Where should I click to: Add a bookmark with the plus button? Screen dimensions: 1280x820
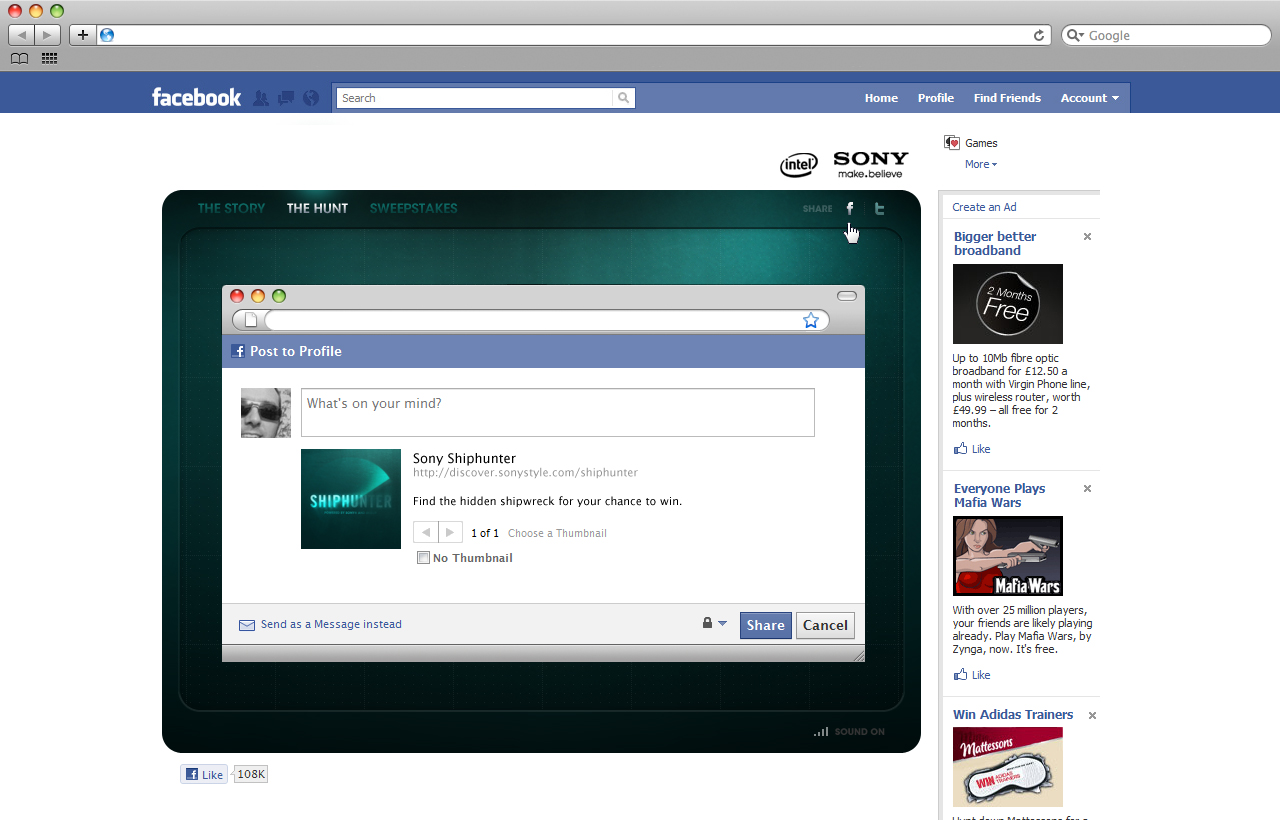coord(83,35)
